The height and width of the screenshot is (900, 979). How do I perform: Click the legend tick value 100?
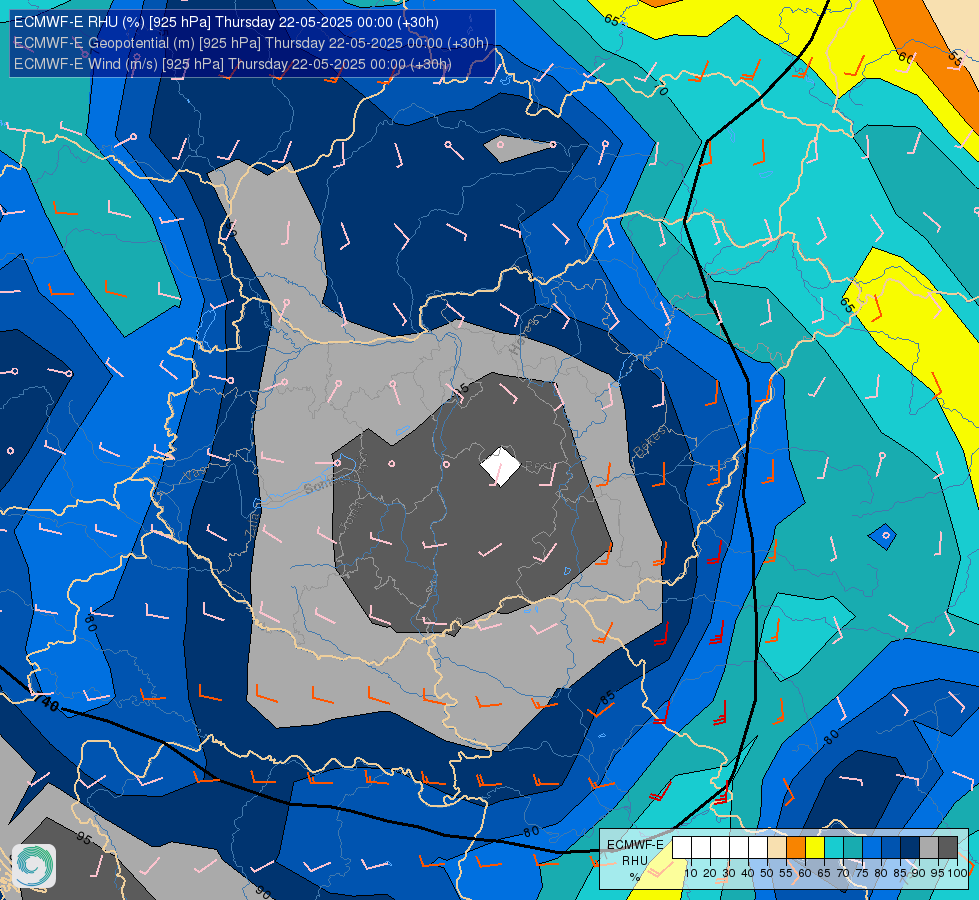tap(957, 873)
